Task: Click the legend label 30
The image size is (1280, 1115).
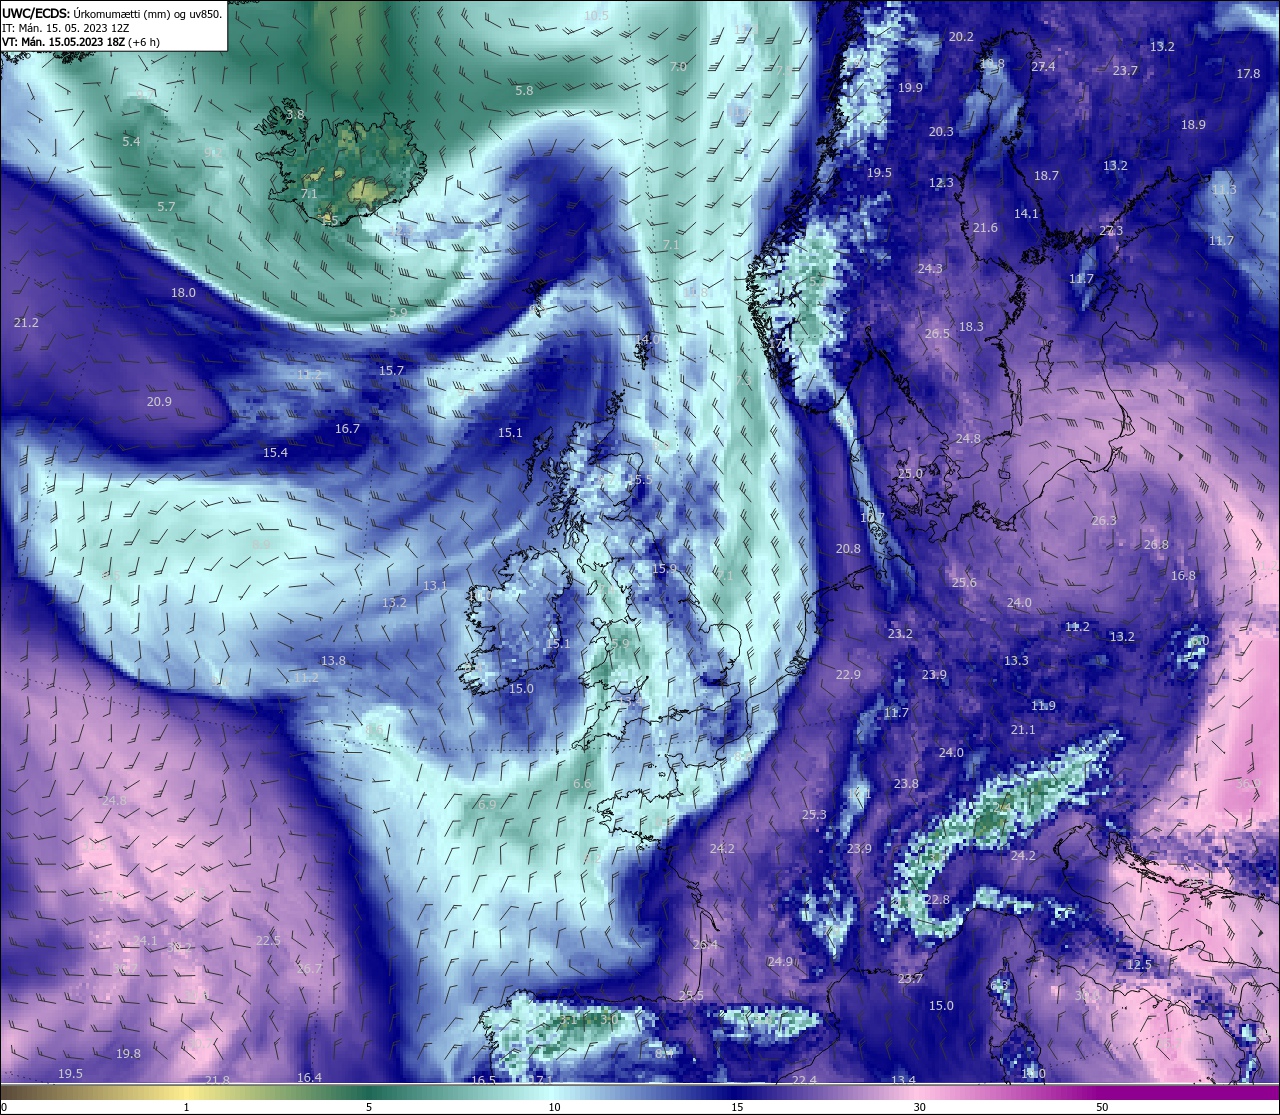Action: click(919, 1107)
